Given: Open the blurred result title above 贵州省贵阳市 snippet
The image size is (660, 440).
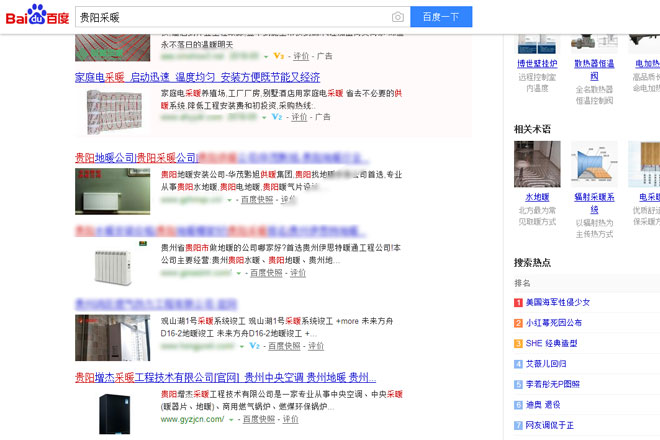Looking at the screenshot, I should 221,231.
